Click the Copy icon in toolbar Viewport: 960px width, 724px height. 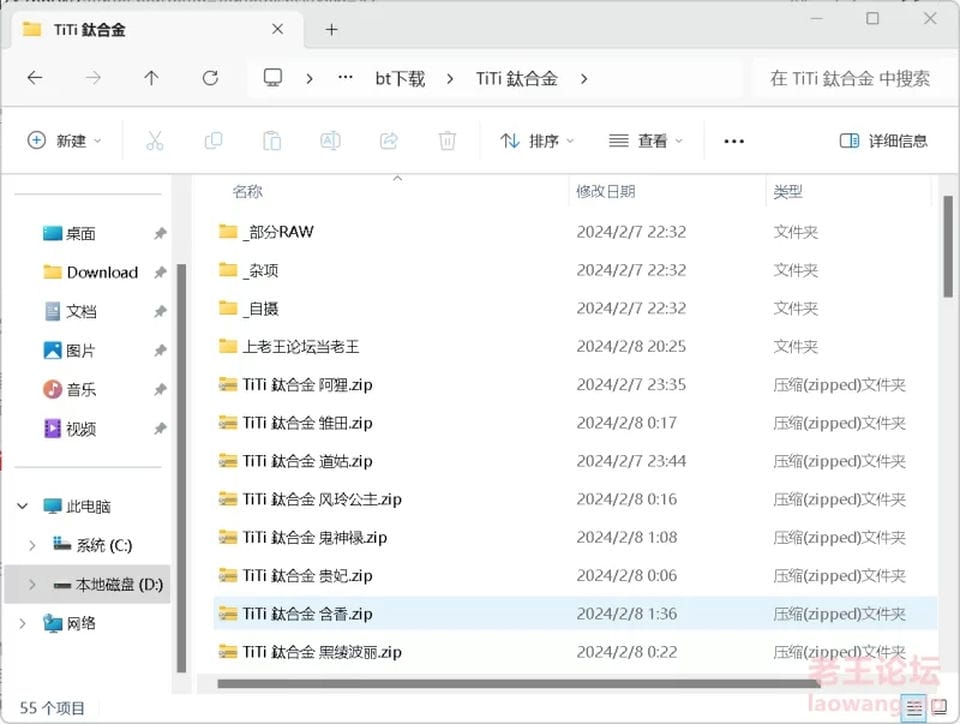click(x=213, y=141)
